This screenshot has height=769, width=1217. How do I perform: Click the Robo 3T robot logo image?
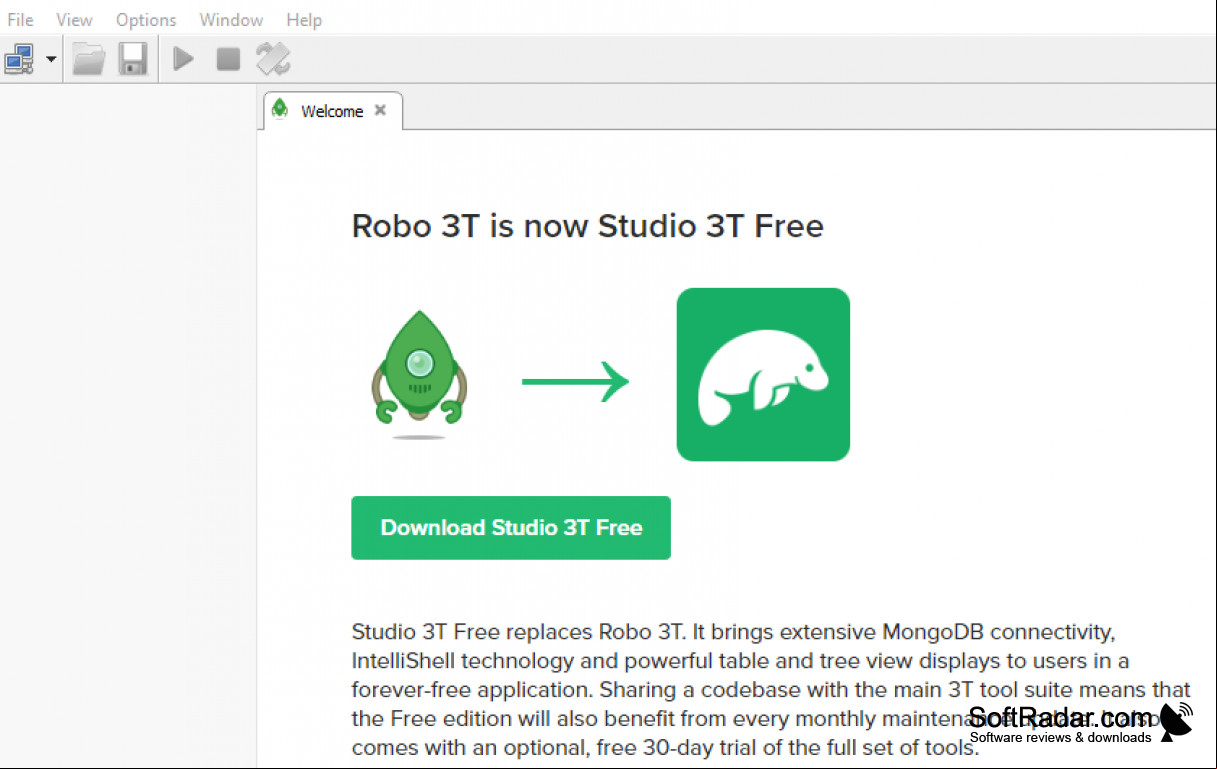coord(420,375)
